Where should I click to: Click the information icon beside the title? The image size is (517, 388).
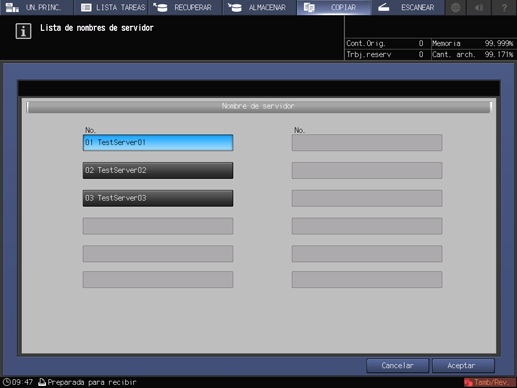(x=23, y=31)
